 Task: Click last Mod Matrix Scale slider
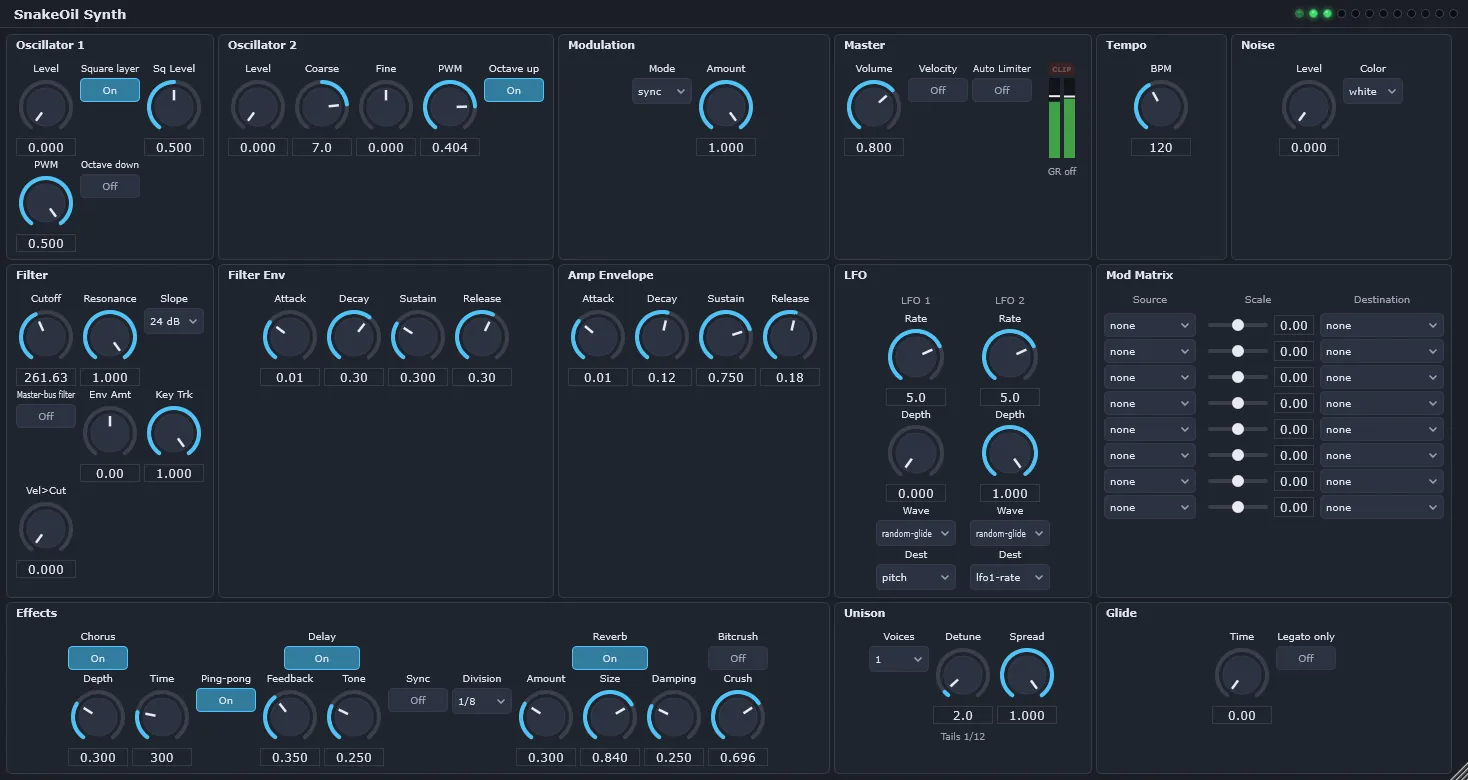pos(1238,507)
